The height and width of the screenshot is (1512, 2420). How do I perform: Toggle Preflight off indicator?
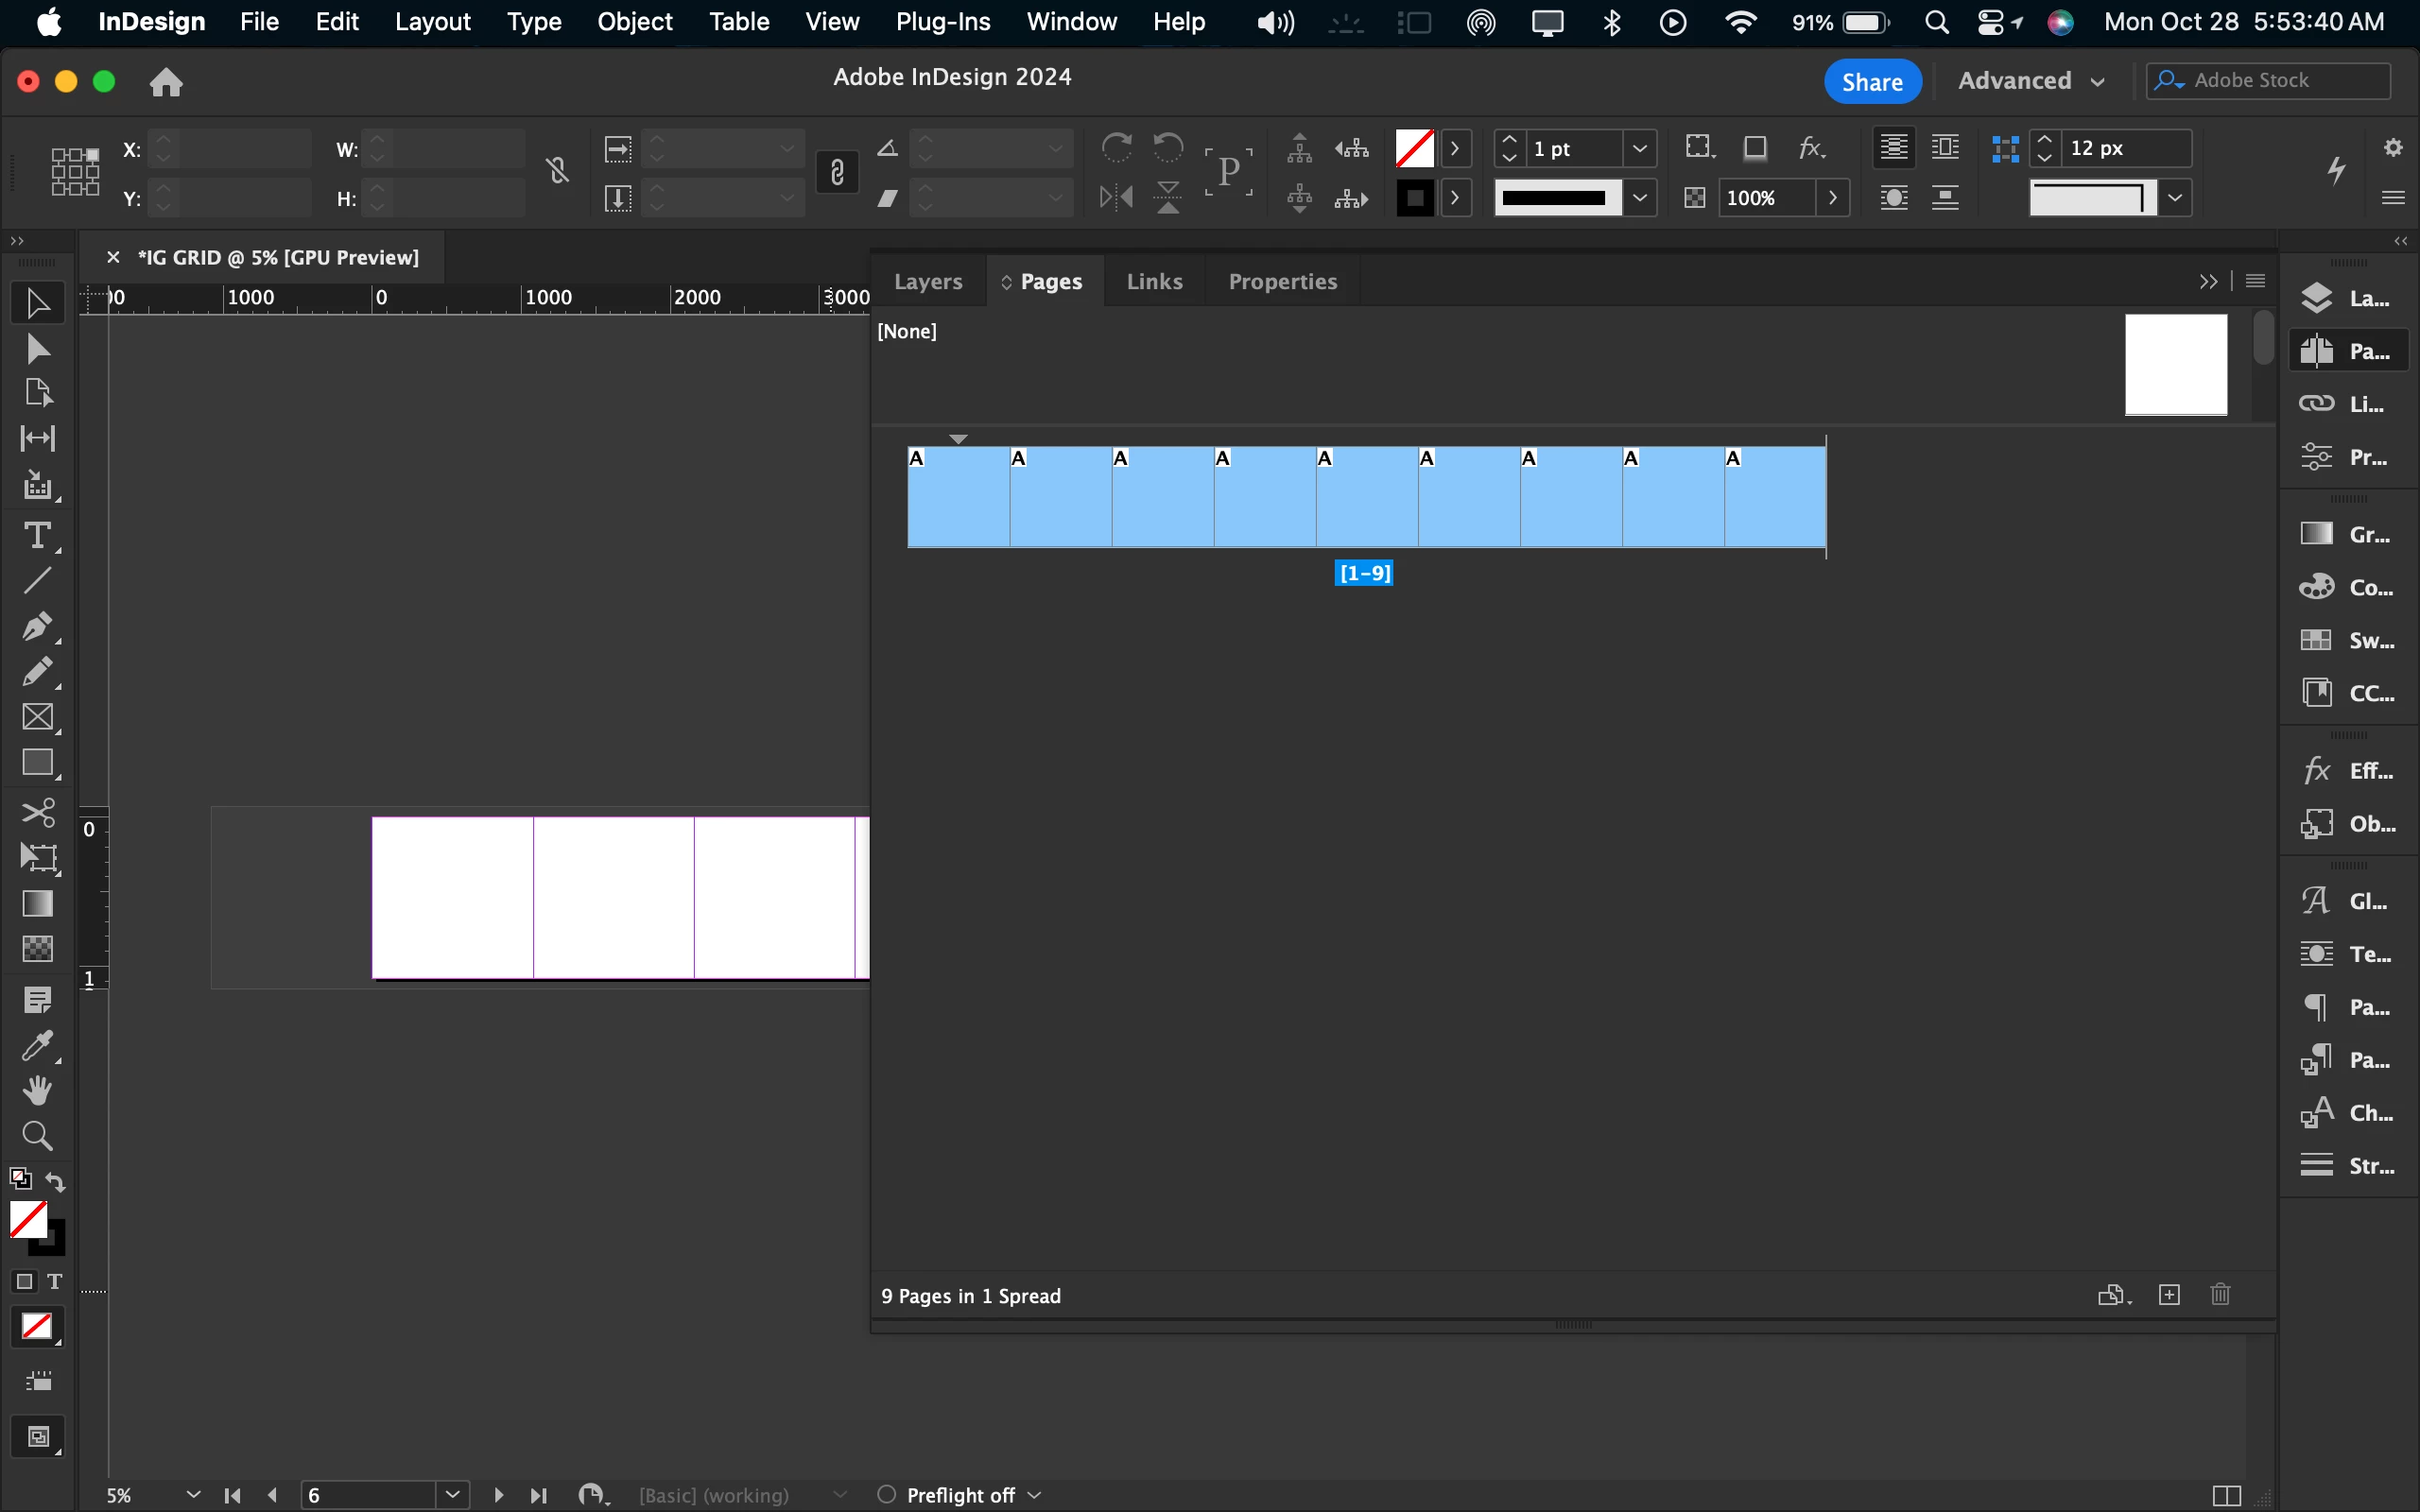(x=886, y=1494)
